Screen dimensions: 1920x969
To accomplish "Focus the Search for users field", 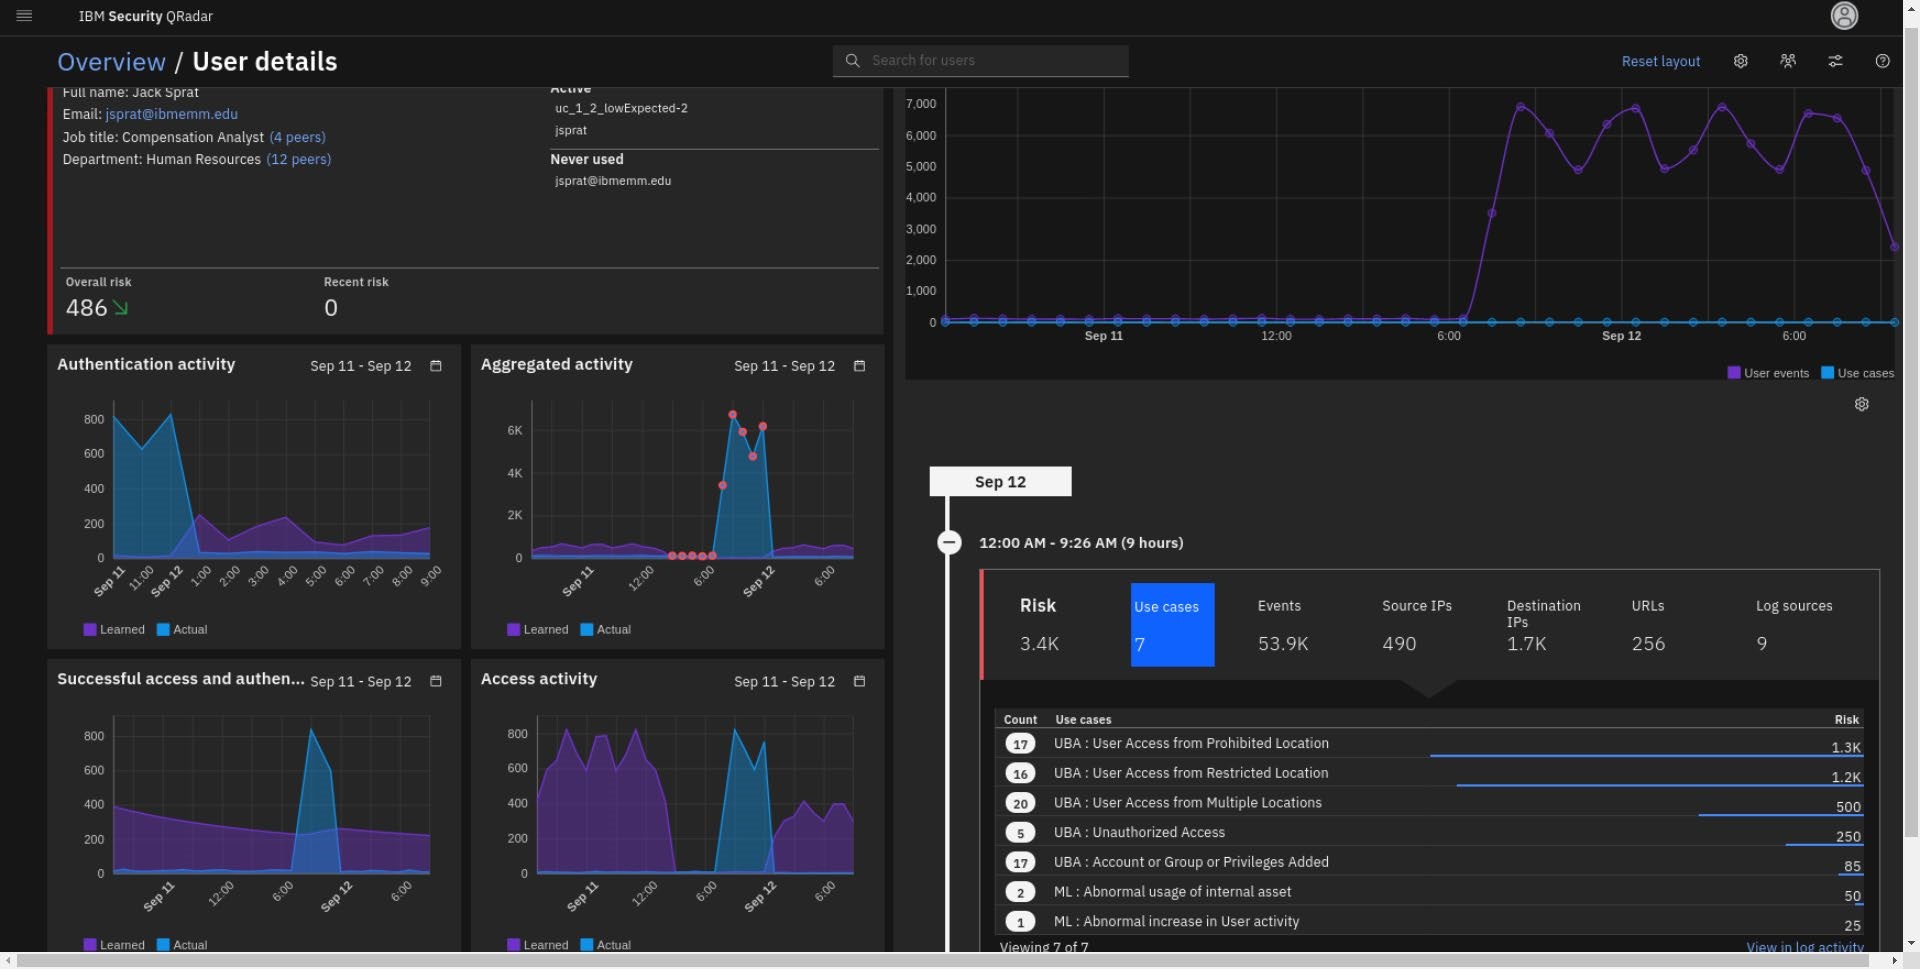I will 980,61.
